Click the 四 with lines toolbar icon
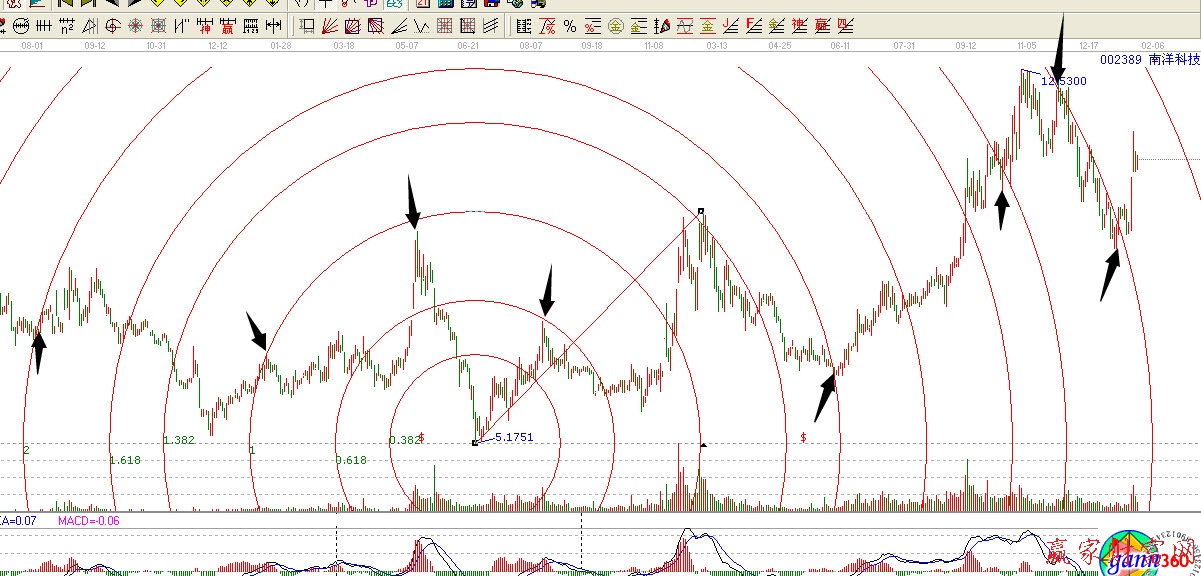This screenshot has width=1201, height=576. coord(845,26)
